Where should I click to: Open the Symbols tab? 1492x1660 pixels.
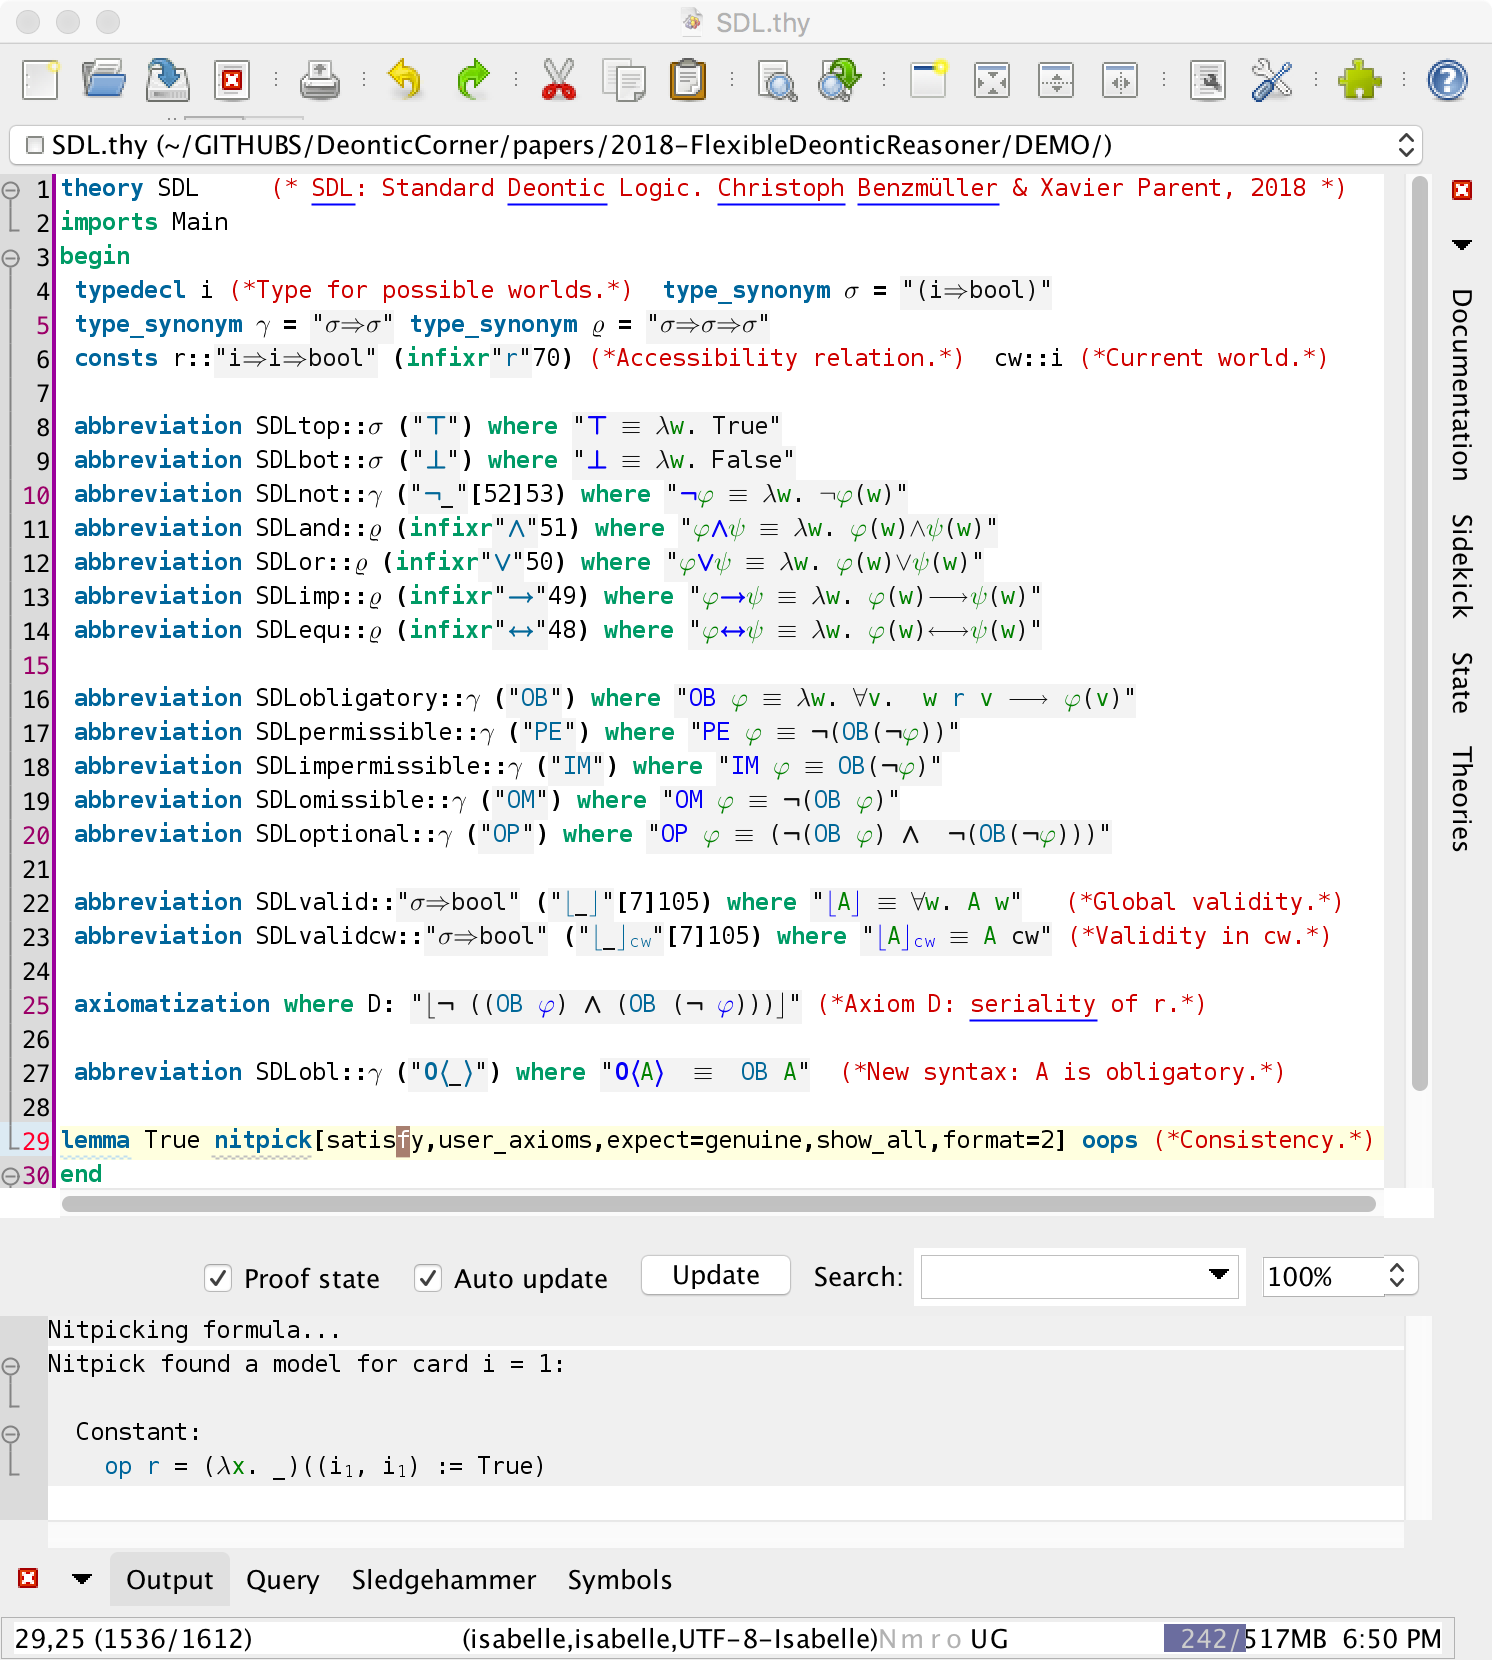[619, 1580]
